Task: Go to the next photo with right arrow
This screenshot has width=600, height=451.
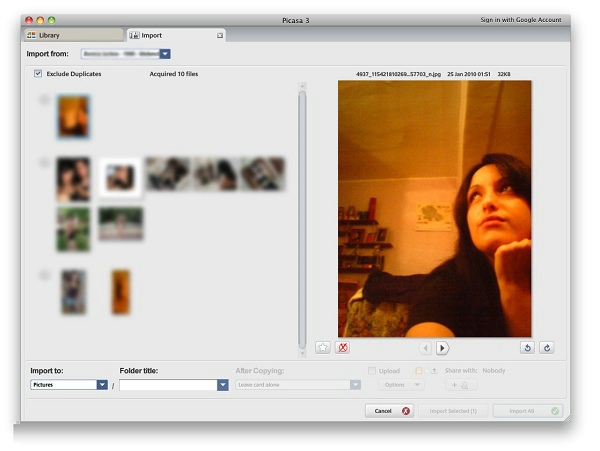Action: pos(442,348)
